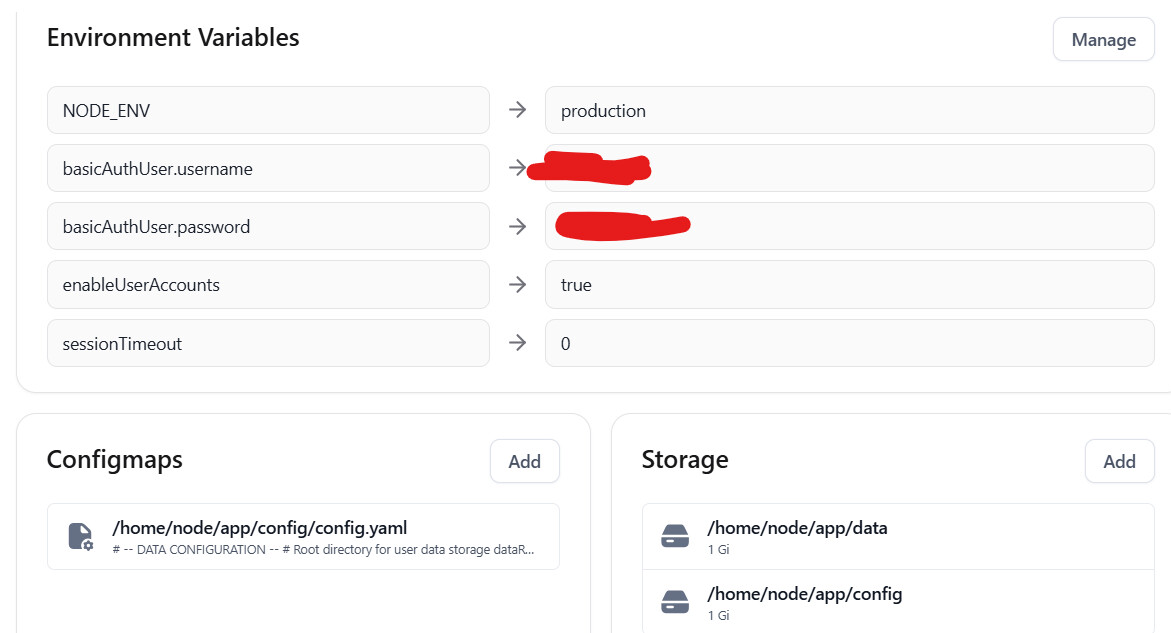The width and height of the screenshot is (1171, 633).
Task: Focus the production value field
Action: 849,110
